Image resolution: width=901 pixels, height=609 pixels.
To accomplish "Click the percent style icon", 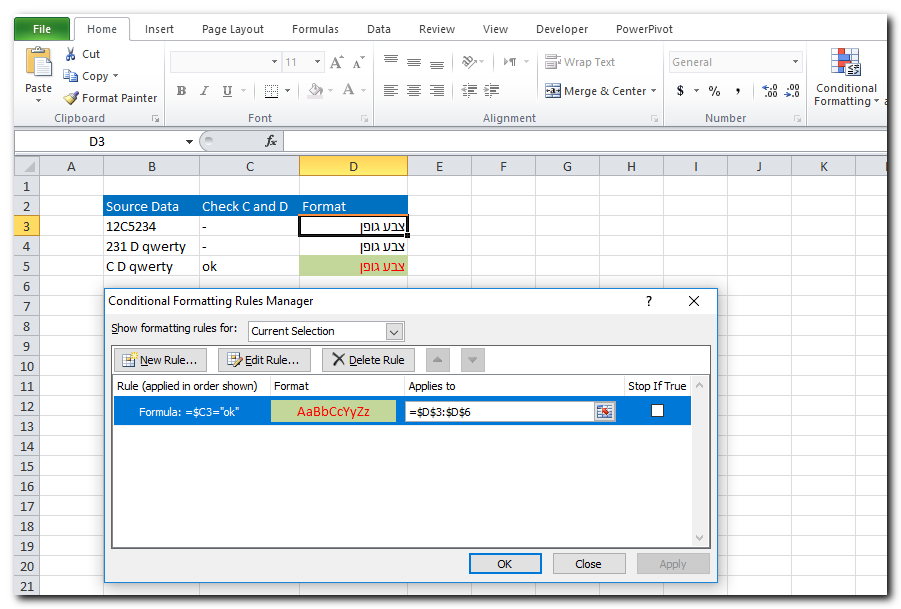I will (714, 91).
